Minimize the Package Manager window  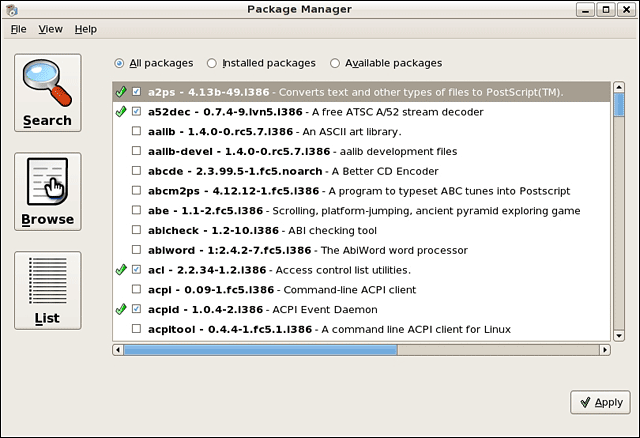pyautogui.click(x=585, y=9)
